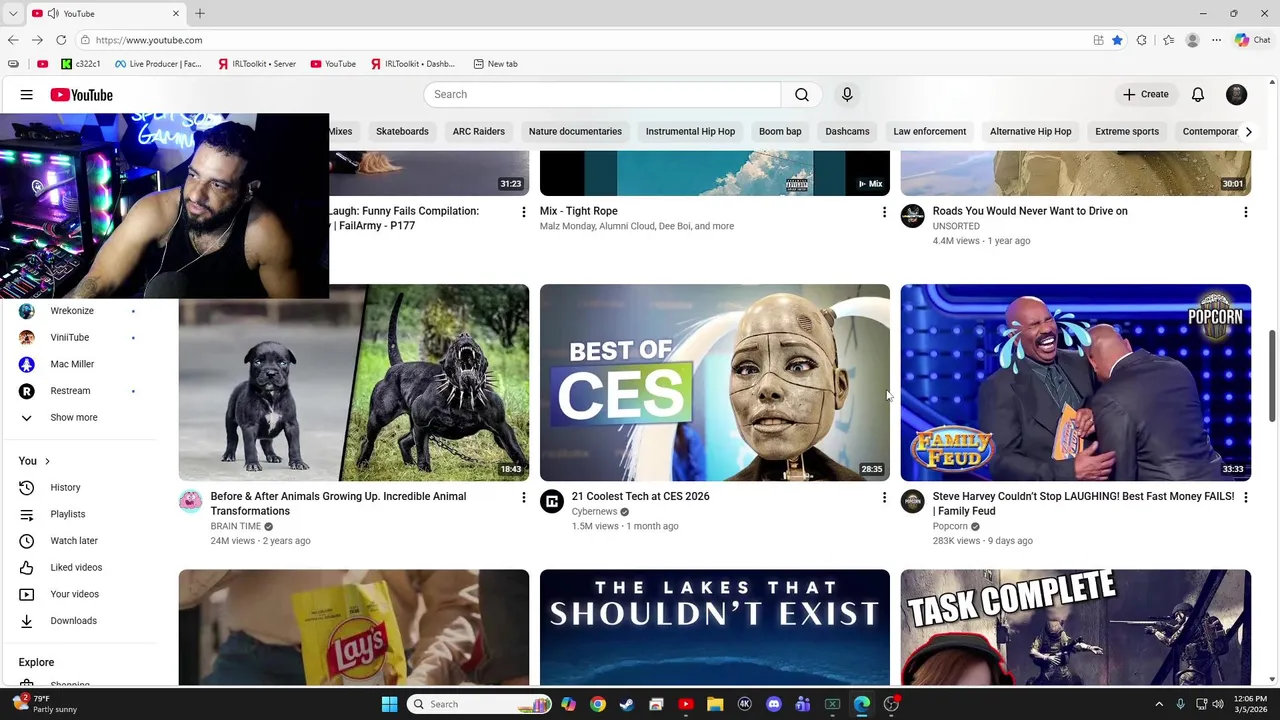Open options menu for 21 Coolest Tech video
Image resolution: width=1280 pixels, height=720 pixels.
click(884, 497)
